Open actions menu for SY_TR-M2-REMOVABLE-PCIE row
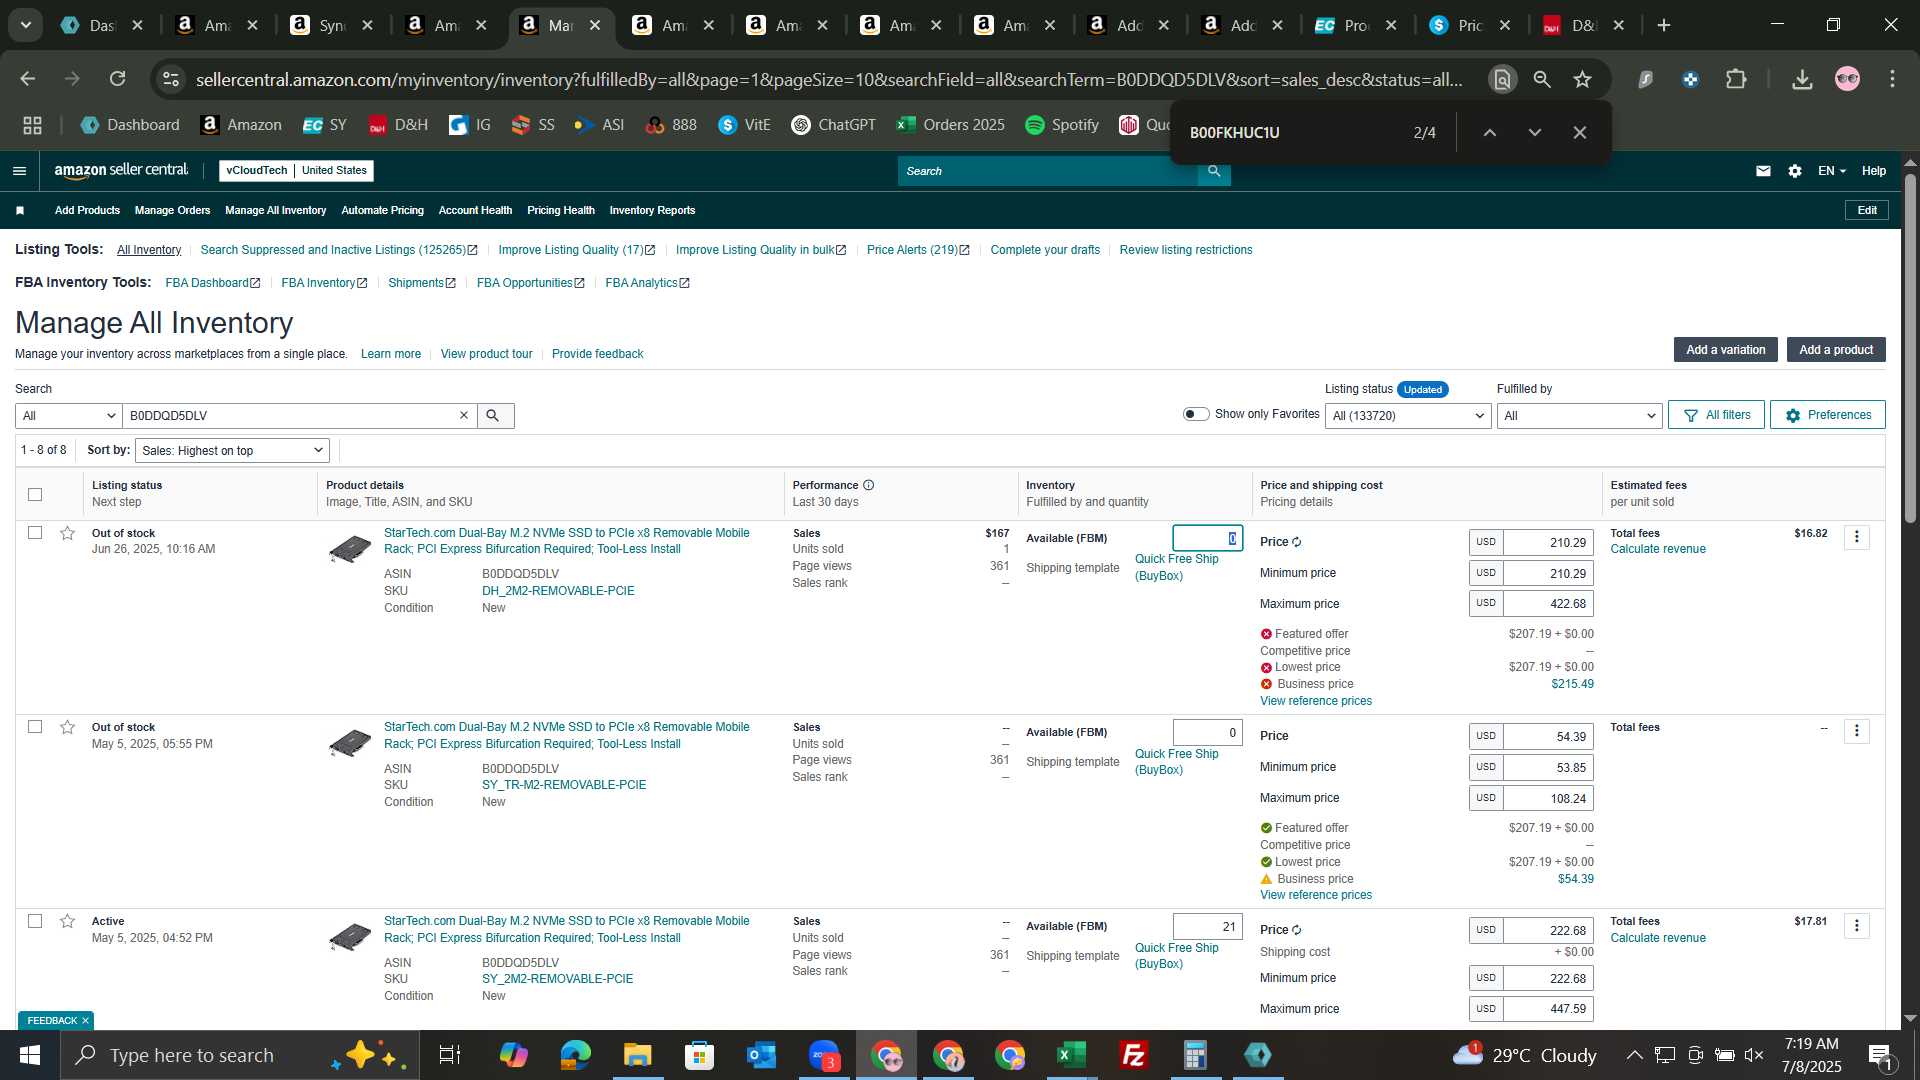 (1857, 731)
